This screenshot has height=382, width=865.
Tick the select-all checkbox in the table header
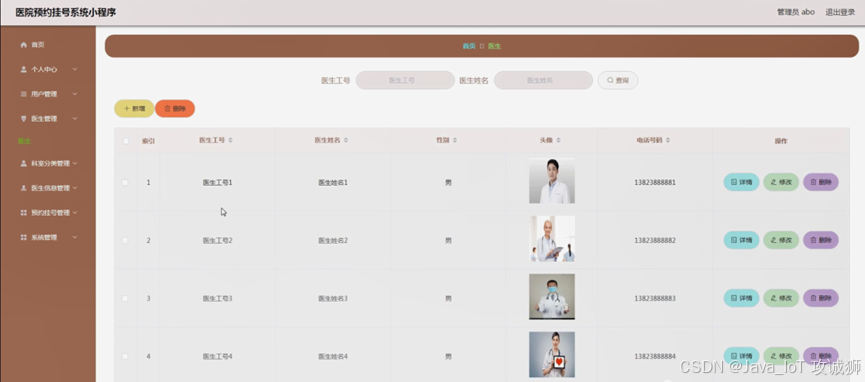tap(125, 141)
